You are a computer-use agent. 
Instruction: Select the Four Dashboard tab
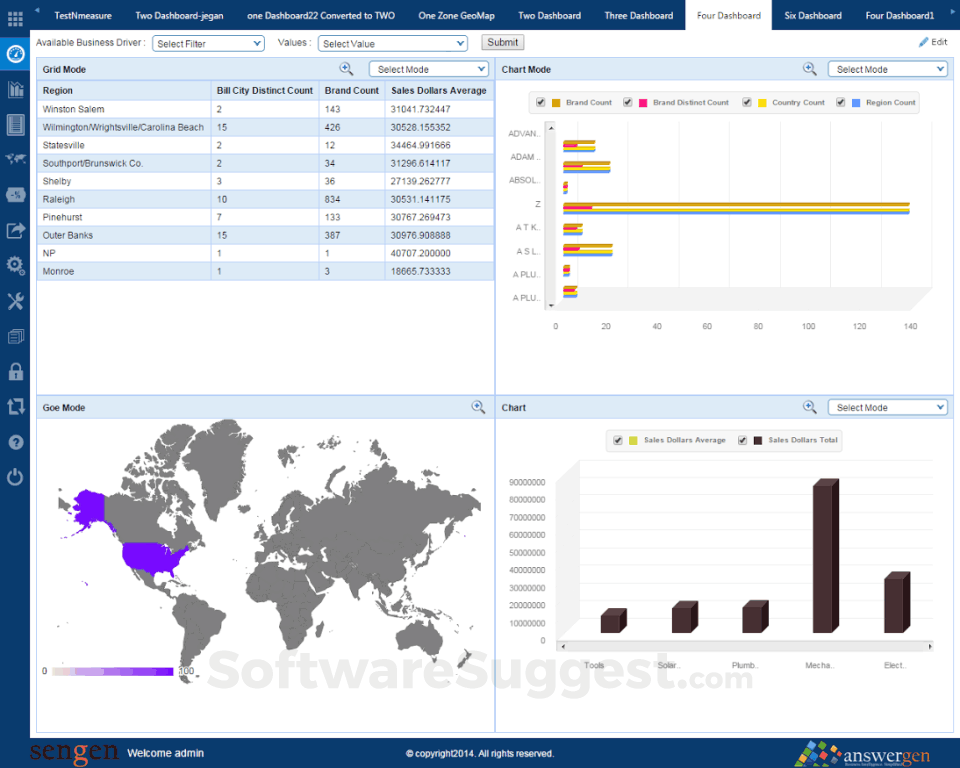click(729, 15)
